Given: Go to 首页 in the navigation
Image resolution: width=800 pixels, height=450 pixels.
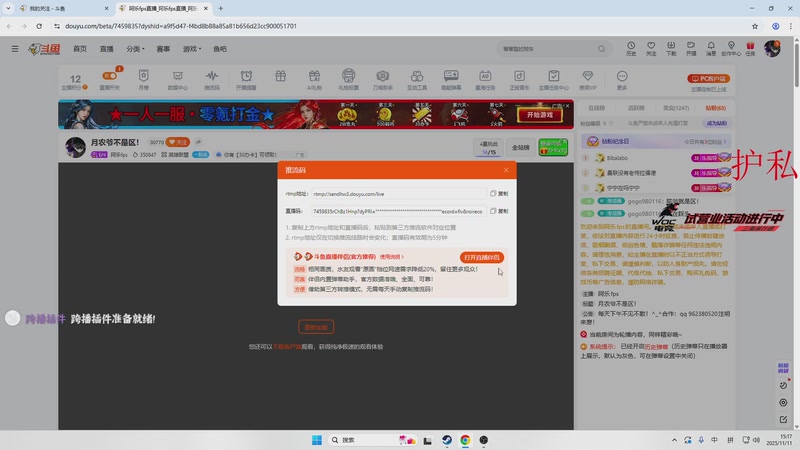Looking at the screenshot, I should 80,49.
